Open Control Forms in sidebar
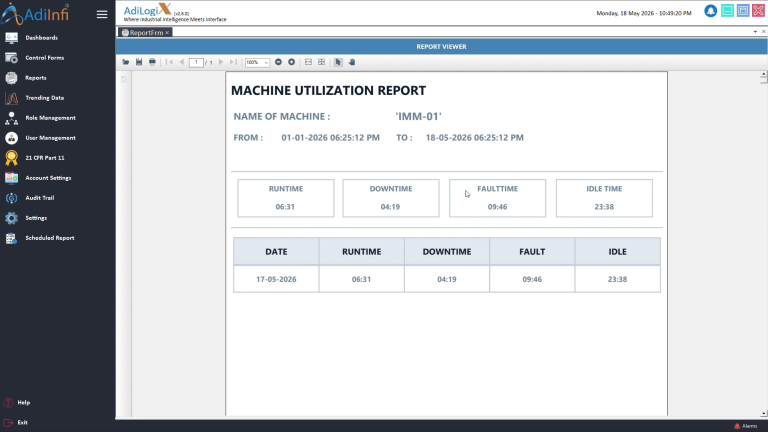Image resolution: width=768 pixels, height=432 pixels. coord(44,58)
